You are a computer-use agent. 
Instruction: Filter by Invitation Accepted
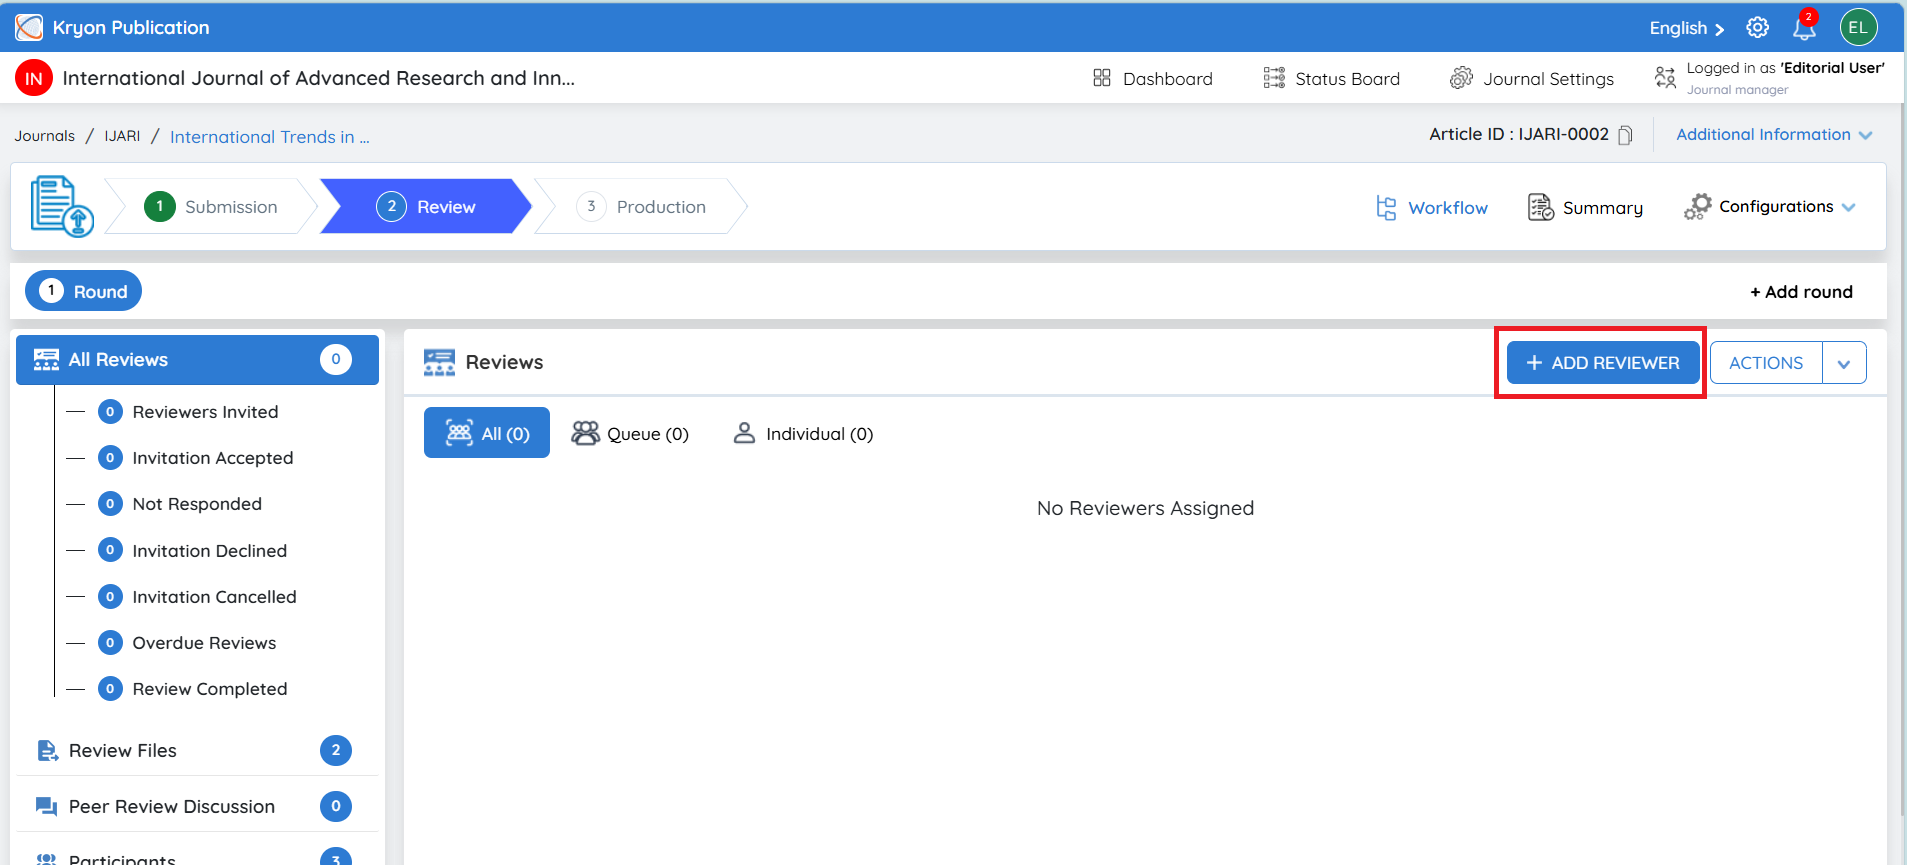tap(196, 458)
